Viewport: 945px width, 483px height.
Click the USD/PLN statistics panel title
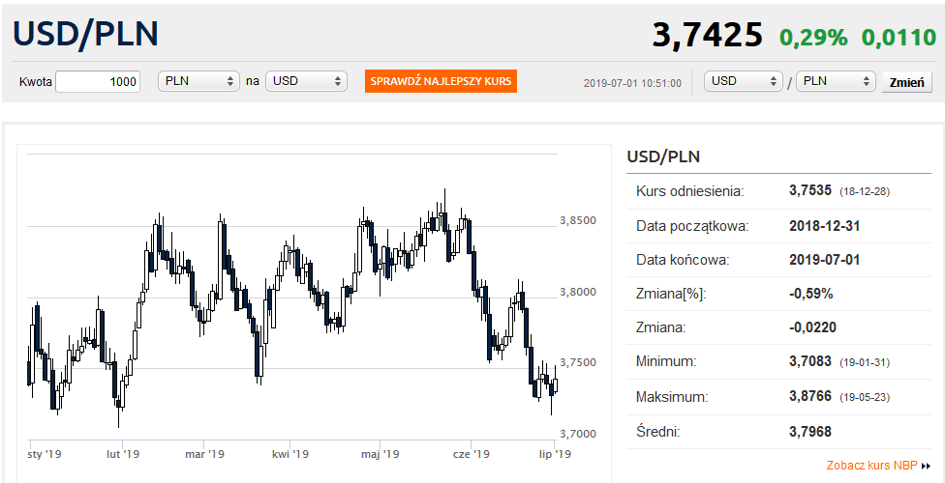point(664,157)
